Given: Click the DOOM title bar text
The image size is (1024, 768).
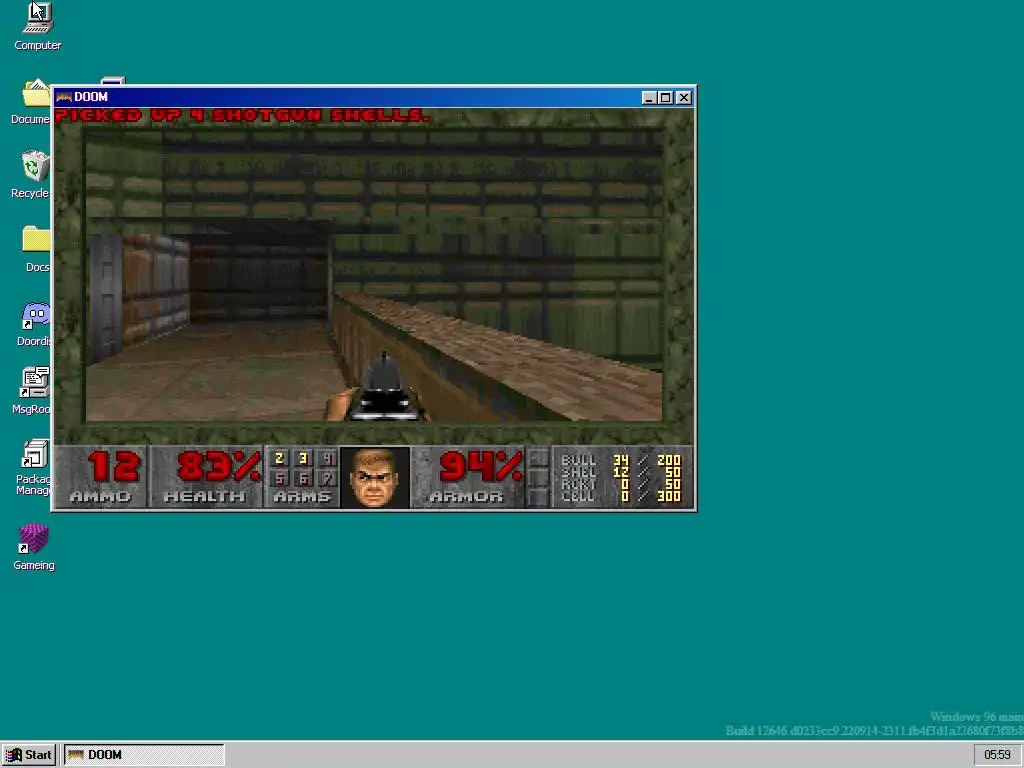Looking at the screenshot, I should (x=91, y=97).
